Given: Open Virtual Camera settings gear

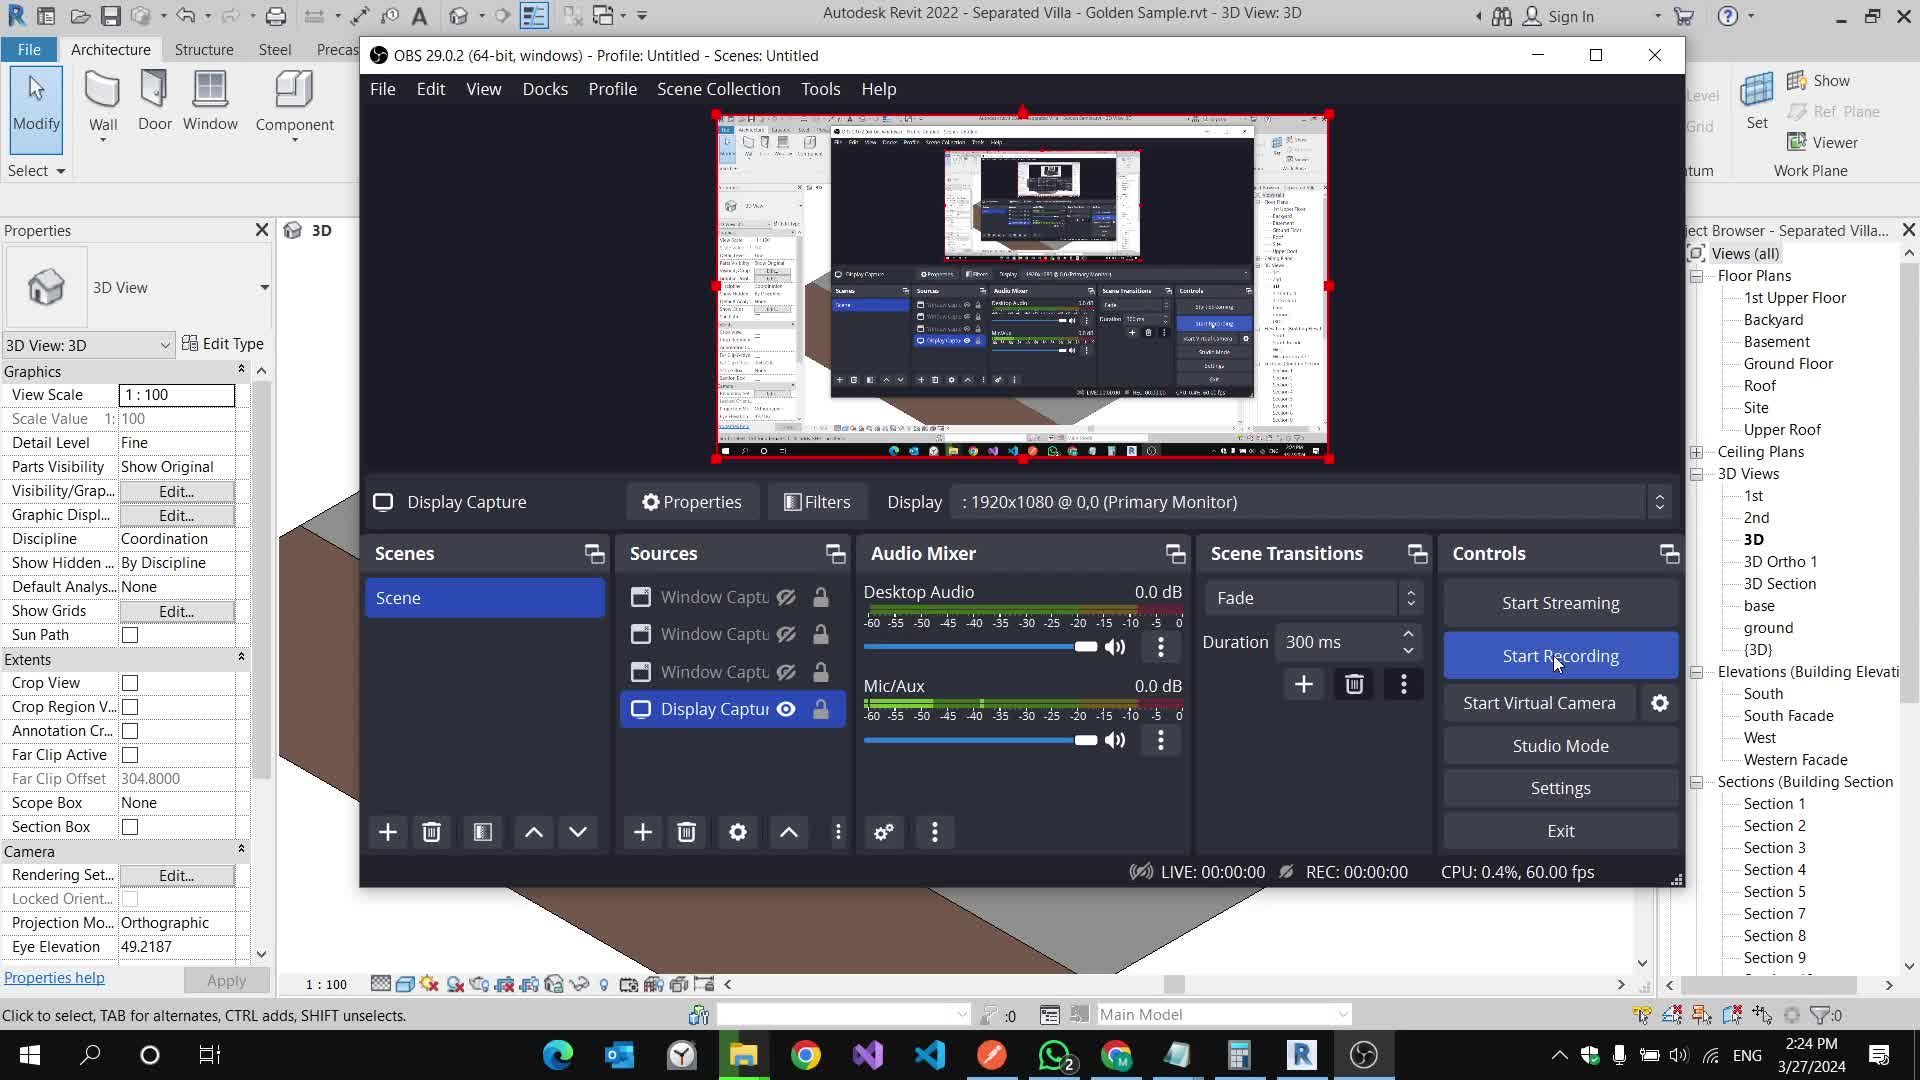Looking at the screenshot, I should [1659, 703].
